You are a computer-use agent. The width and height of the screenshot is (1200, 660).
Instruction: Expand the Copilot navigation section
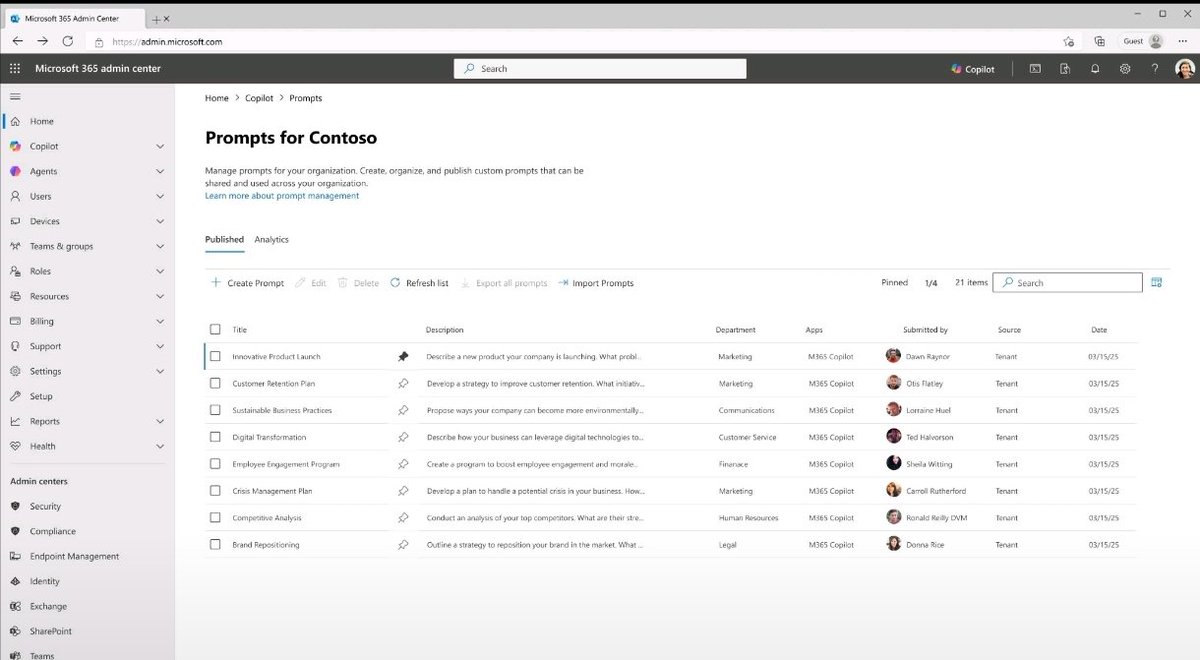click(160, 146)
